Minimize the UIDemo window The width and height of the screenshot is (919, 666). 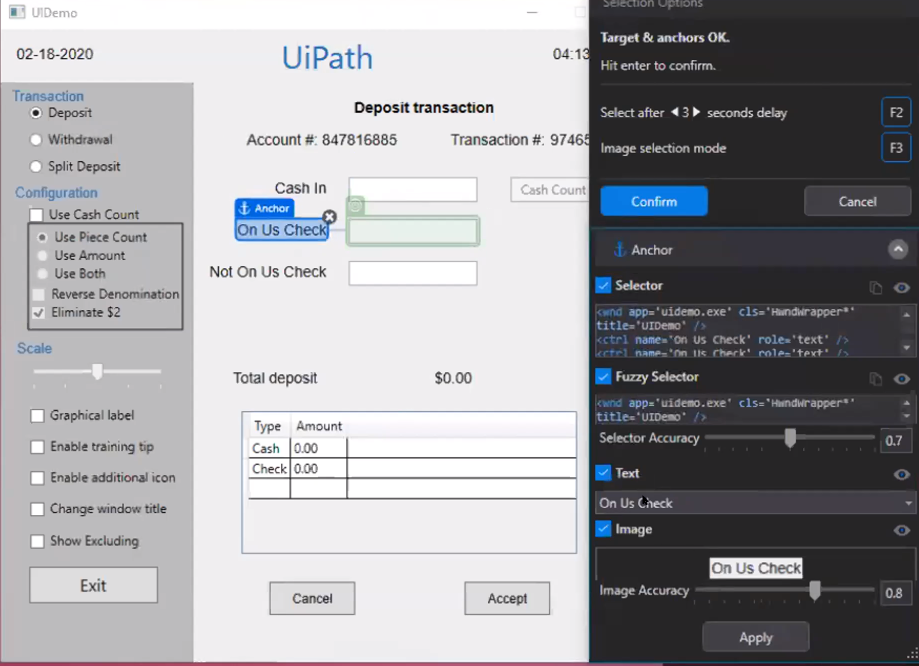tap(532, 12)
